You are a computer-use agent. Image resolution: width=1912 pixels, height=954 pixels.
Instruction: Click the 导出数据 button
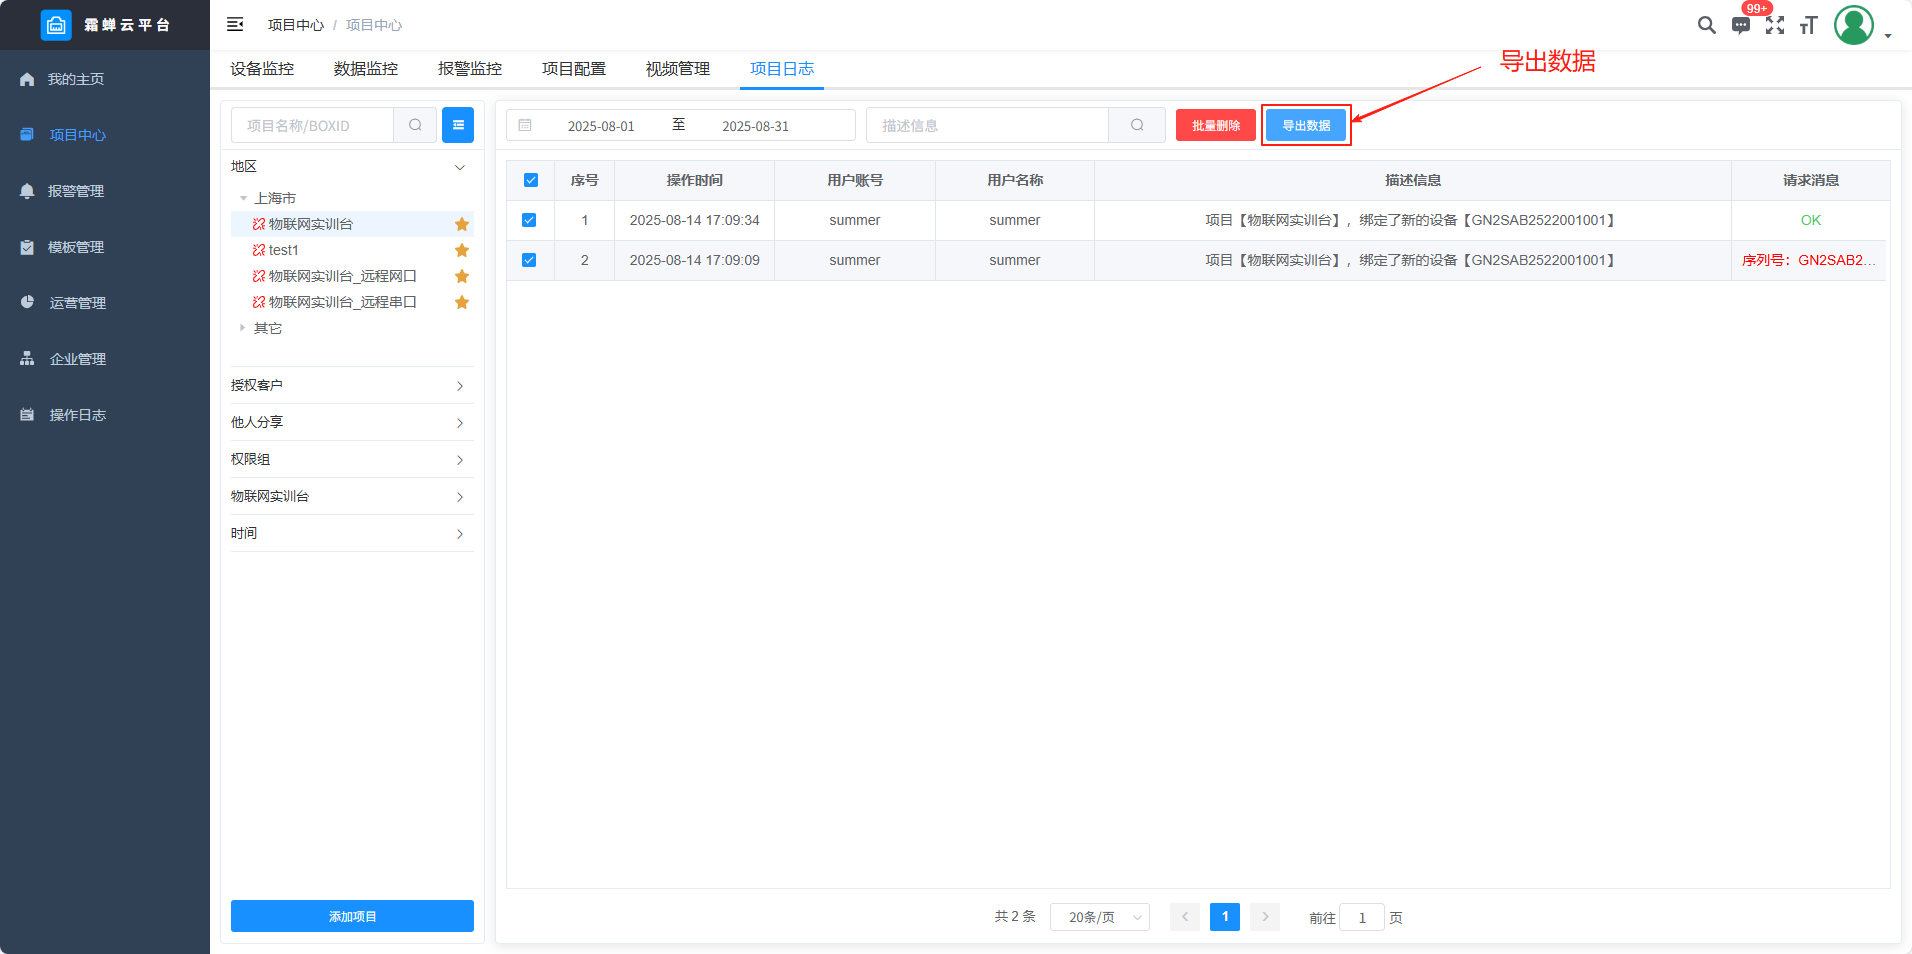tap(1306, 125)
